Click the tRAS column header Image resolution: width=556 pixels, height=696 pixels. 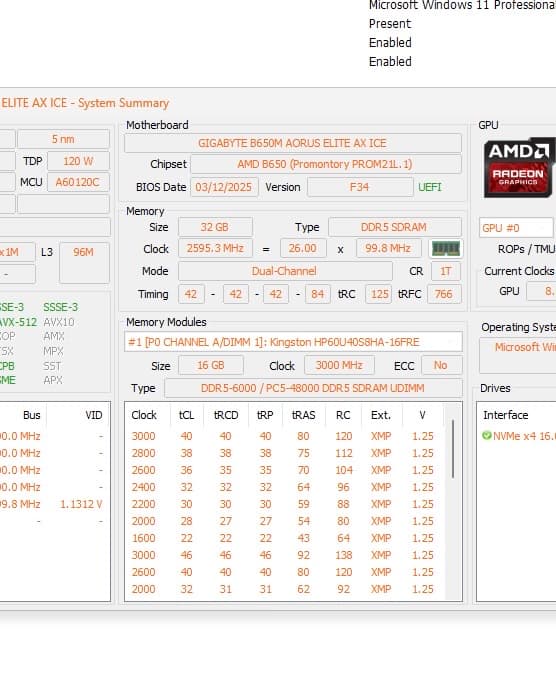304,415
